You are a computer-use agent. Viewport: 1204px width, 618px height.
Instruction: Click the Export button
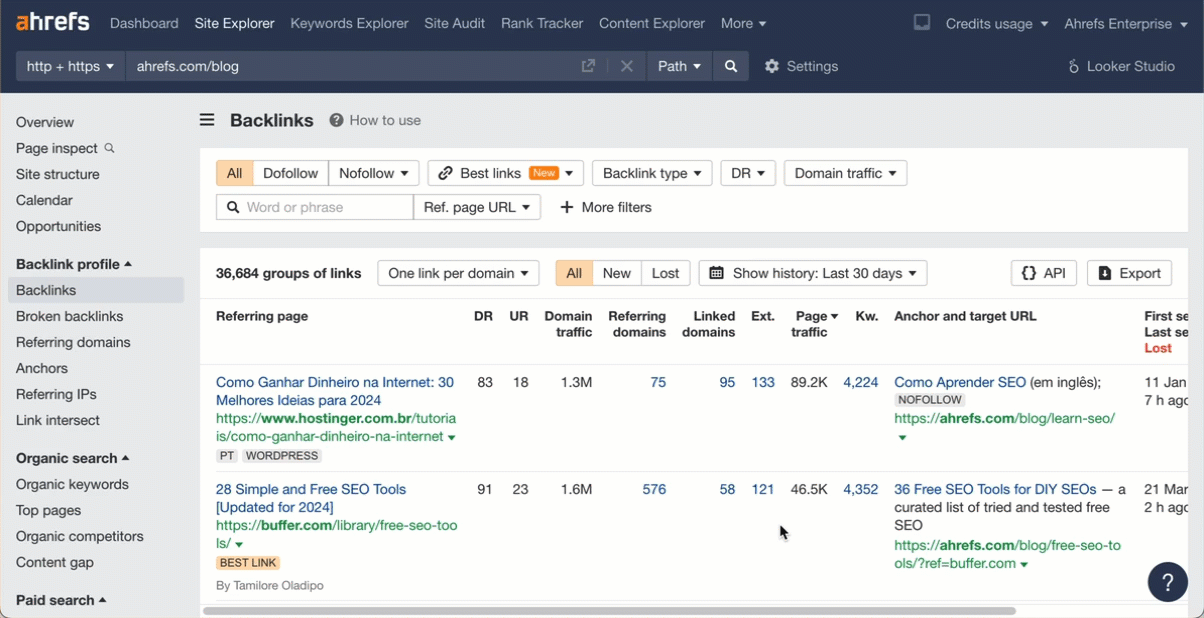(1129, 272)
